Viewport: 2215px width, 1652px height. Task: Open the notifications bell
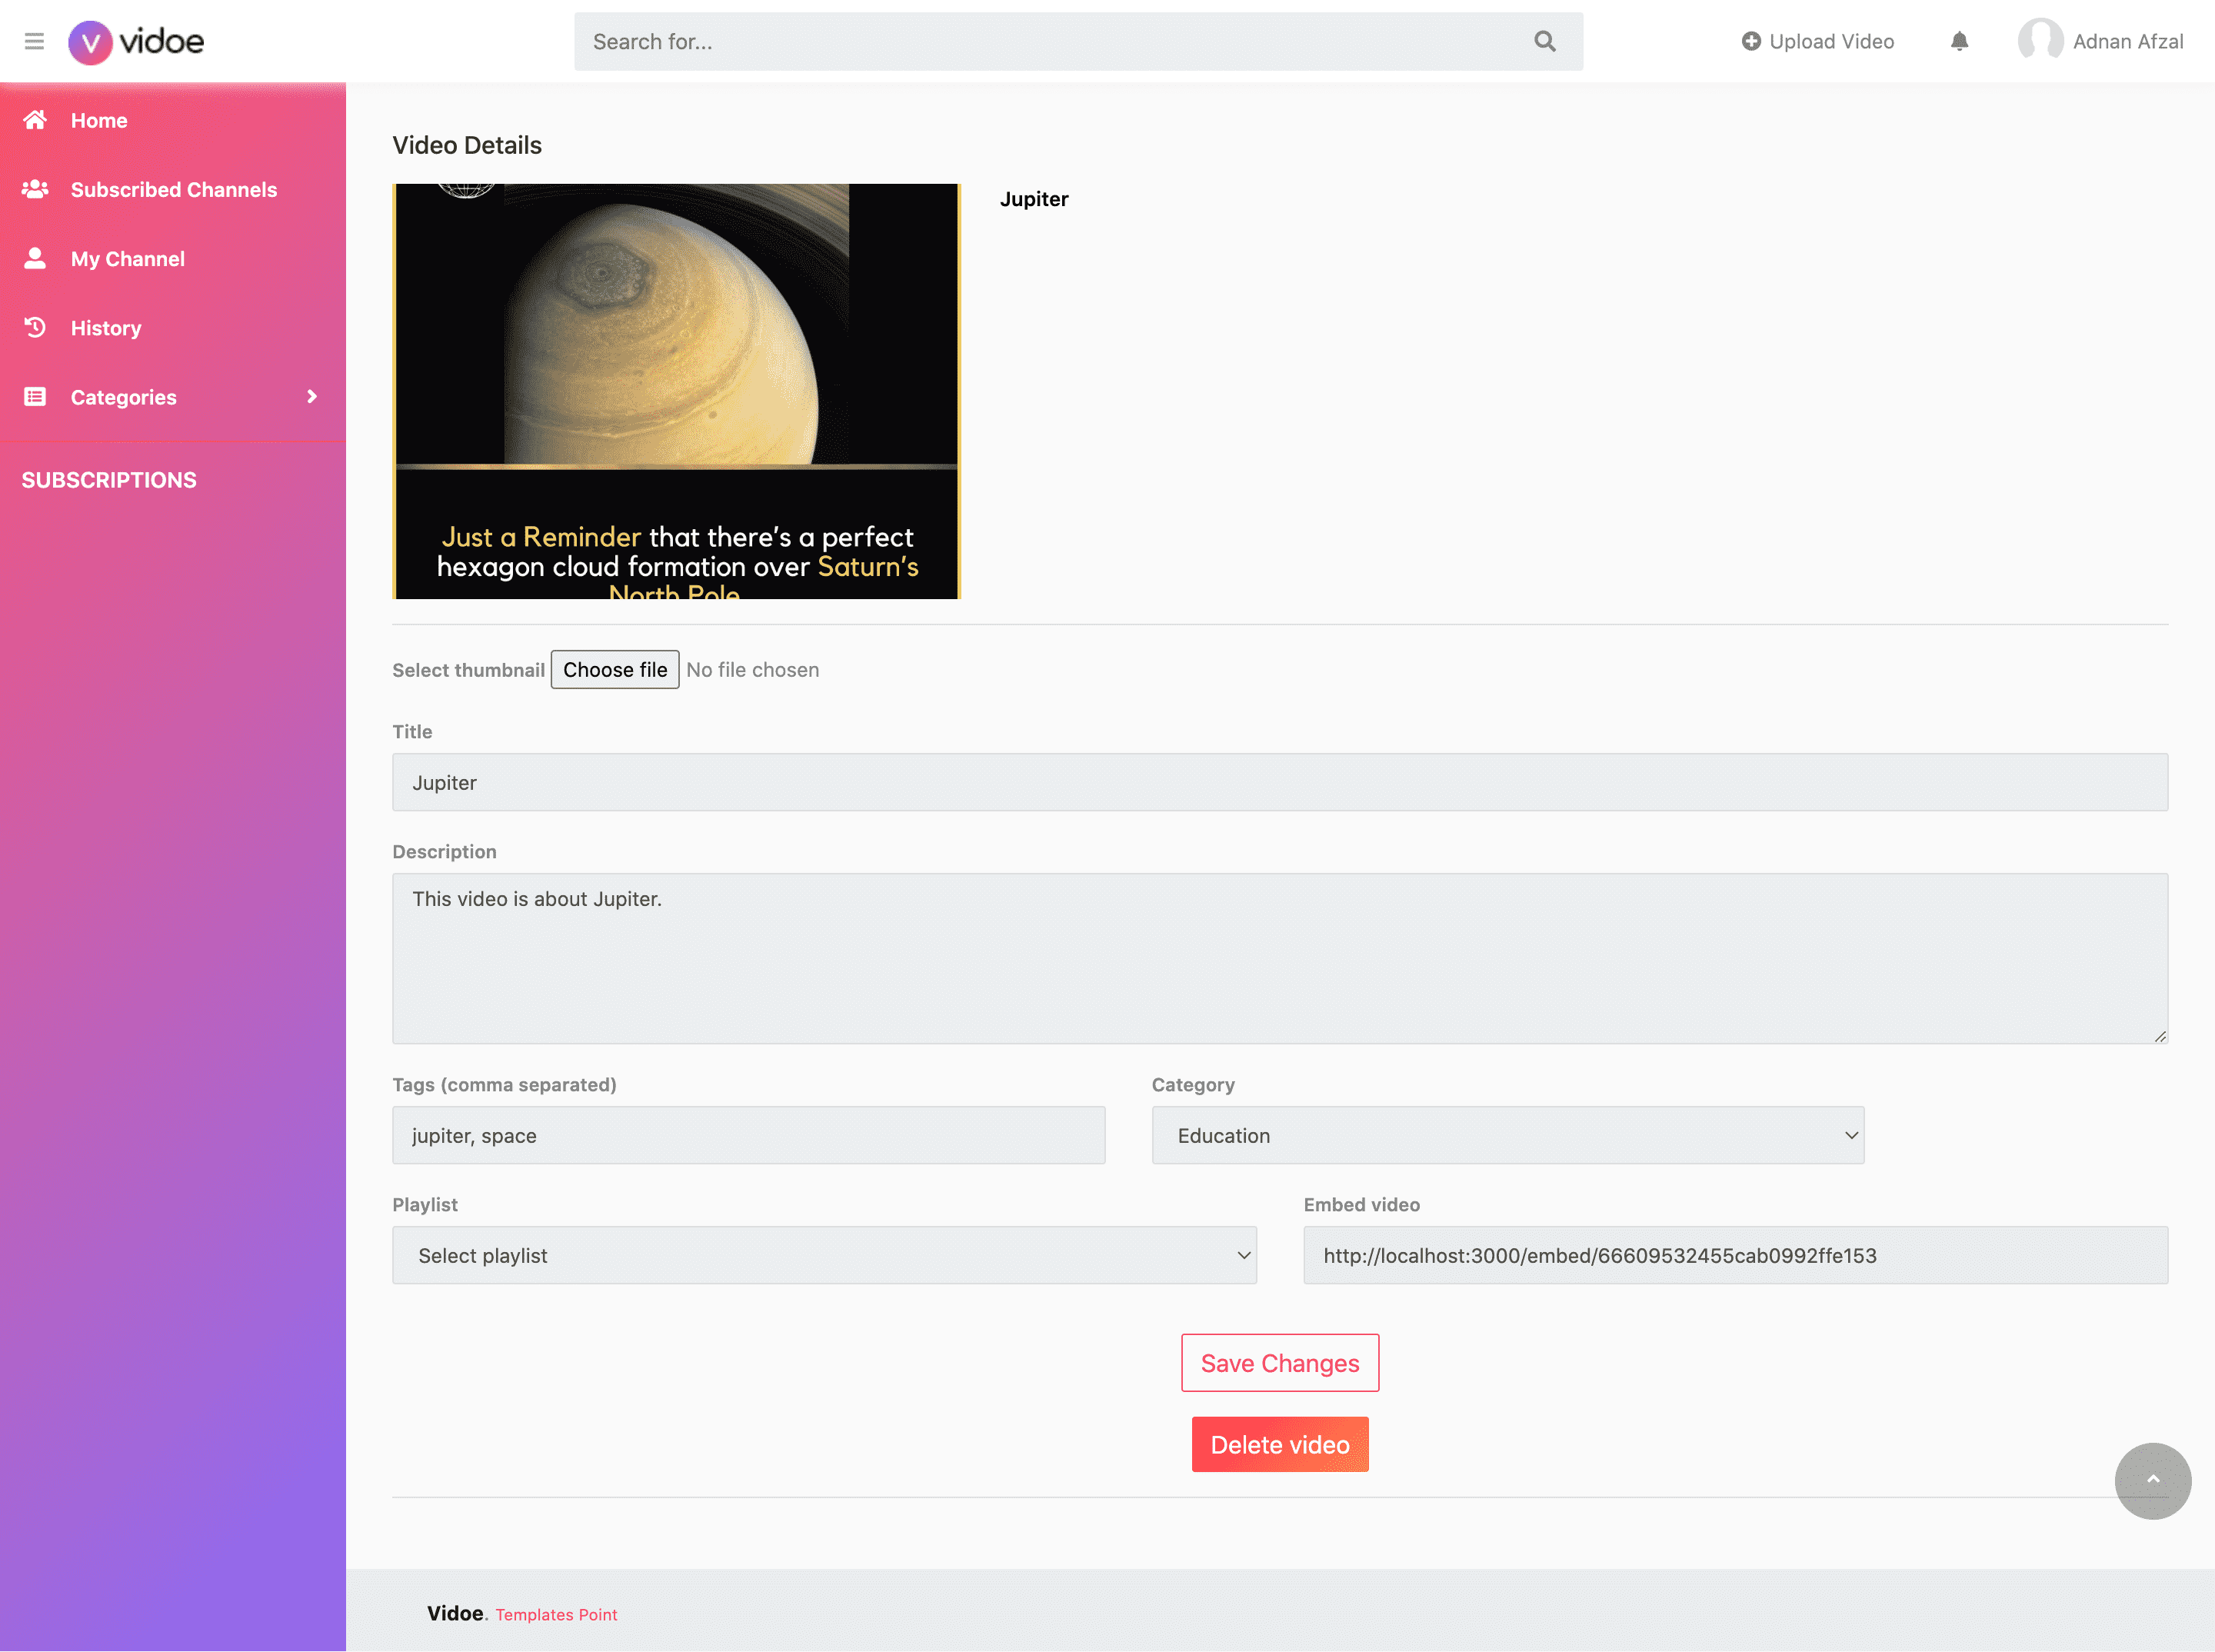1959,41
